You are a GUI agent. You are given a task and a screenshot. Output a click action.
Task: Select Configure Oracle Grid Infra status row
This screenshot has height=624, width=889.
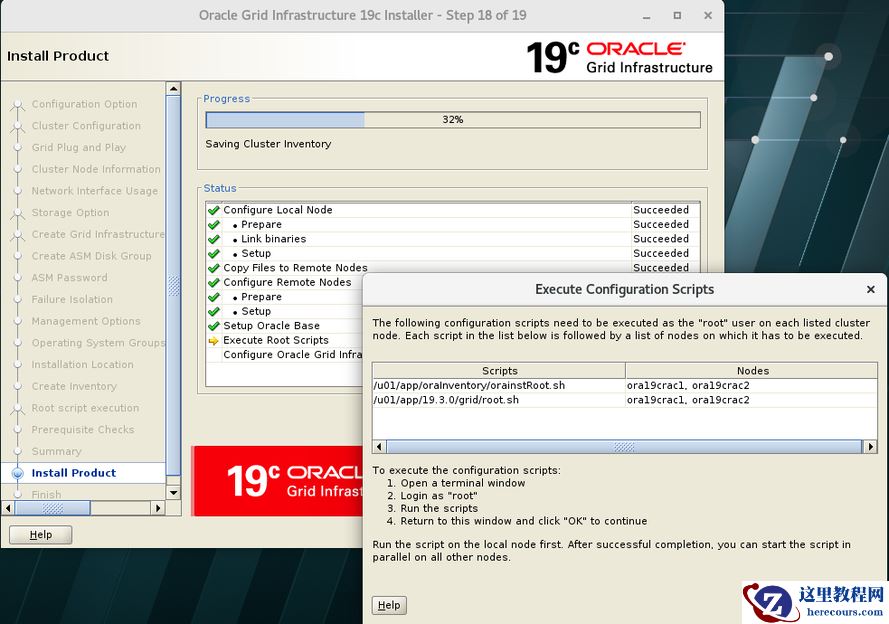285,355
